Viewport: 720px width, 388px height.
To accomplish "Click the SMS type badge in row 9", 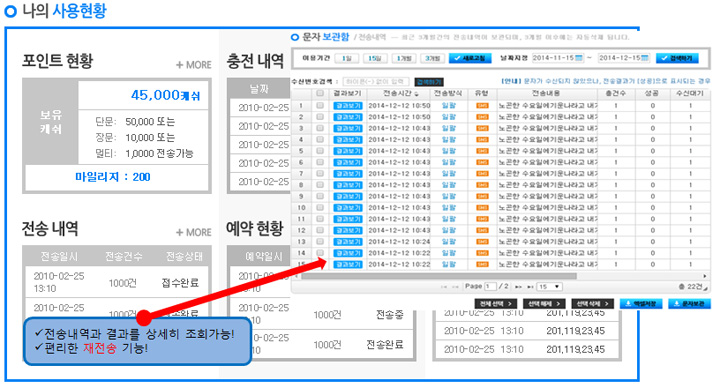I will [x=482, y=197].
